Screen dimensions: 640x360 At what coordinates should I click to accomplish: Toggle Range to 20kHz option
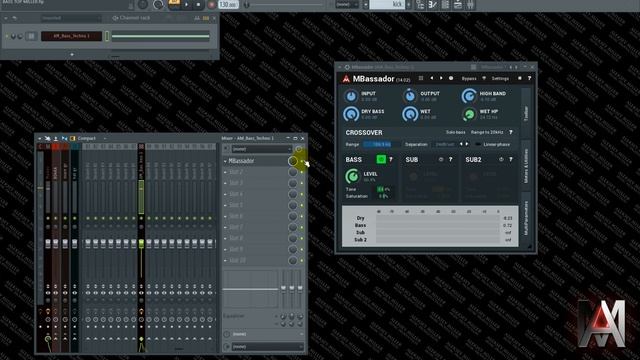[487, 132]
